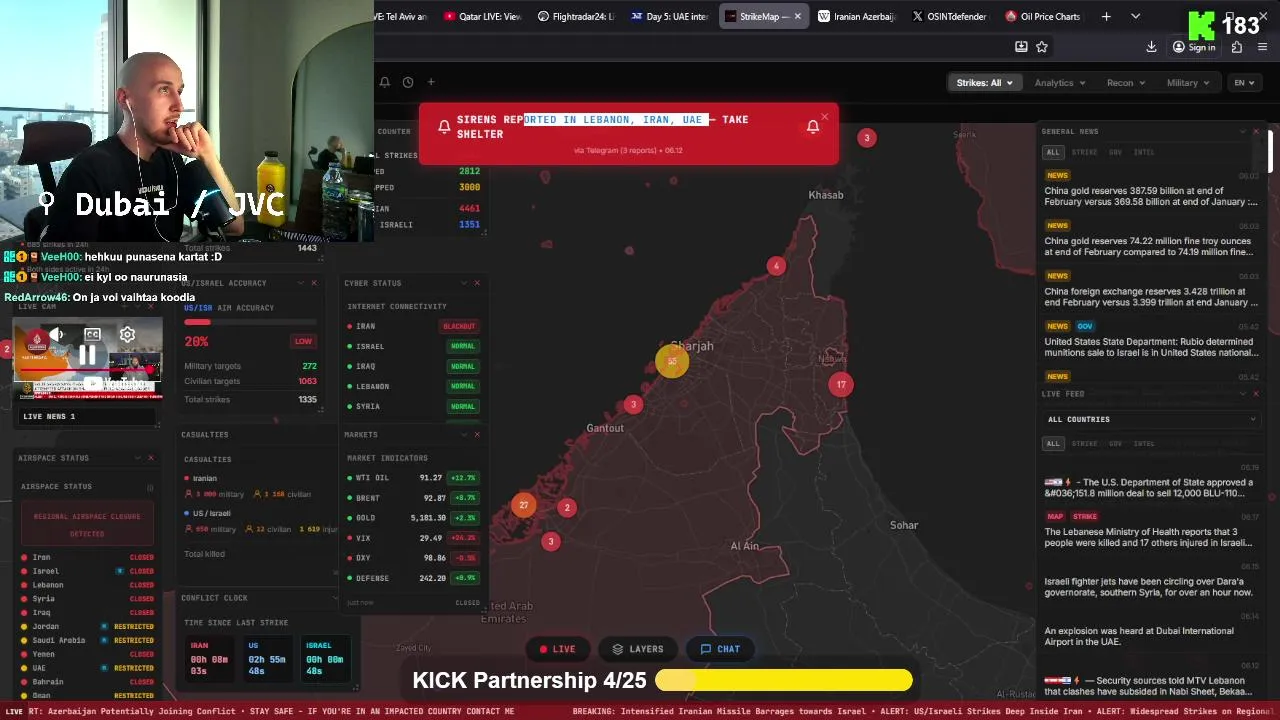Select GOV filter in Live Feed
This screenshot has width=1280, height=720.
(x=1115, y=443)
